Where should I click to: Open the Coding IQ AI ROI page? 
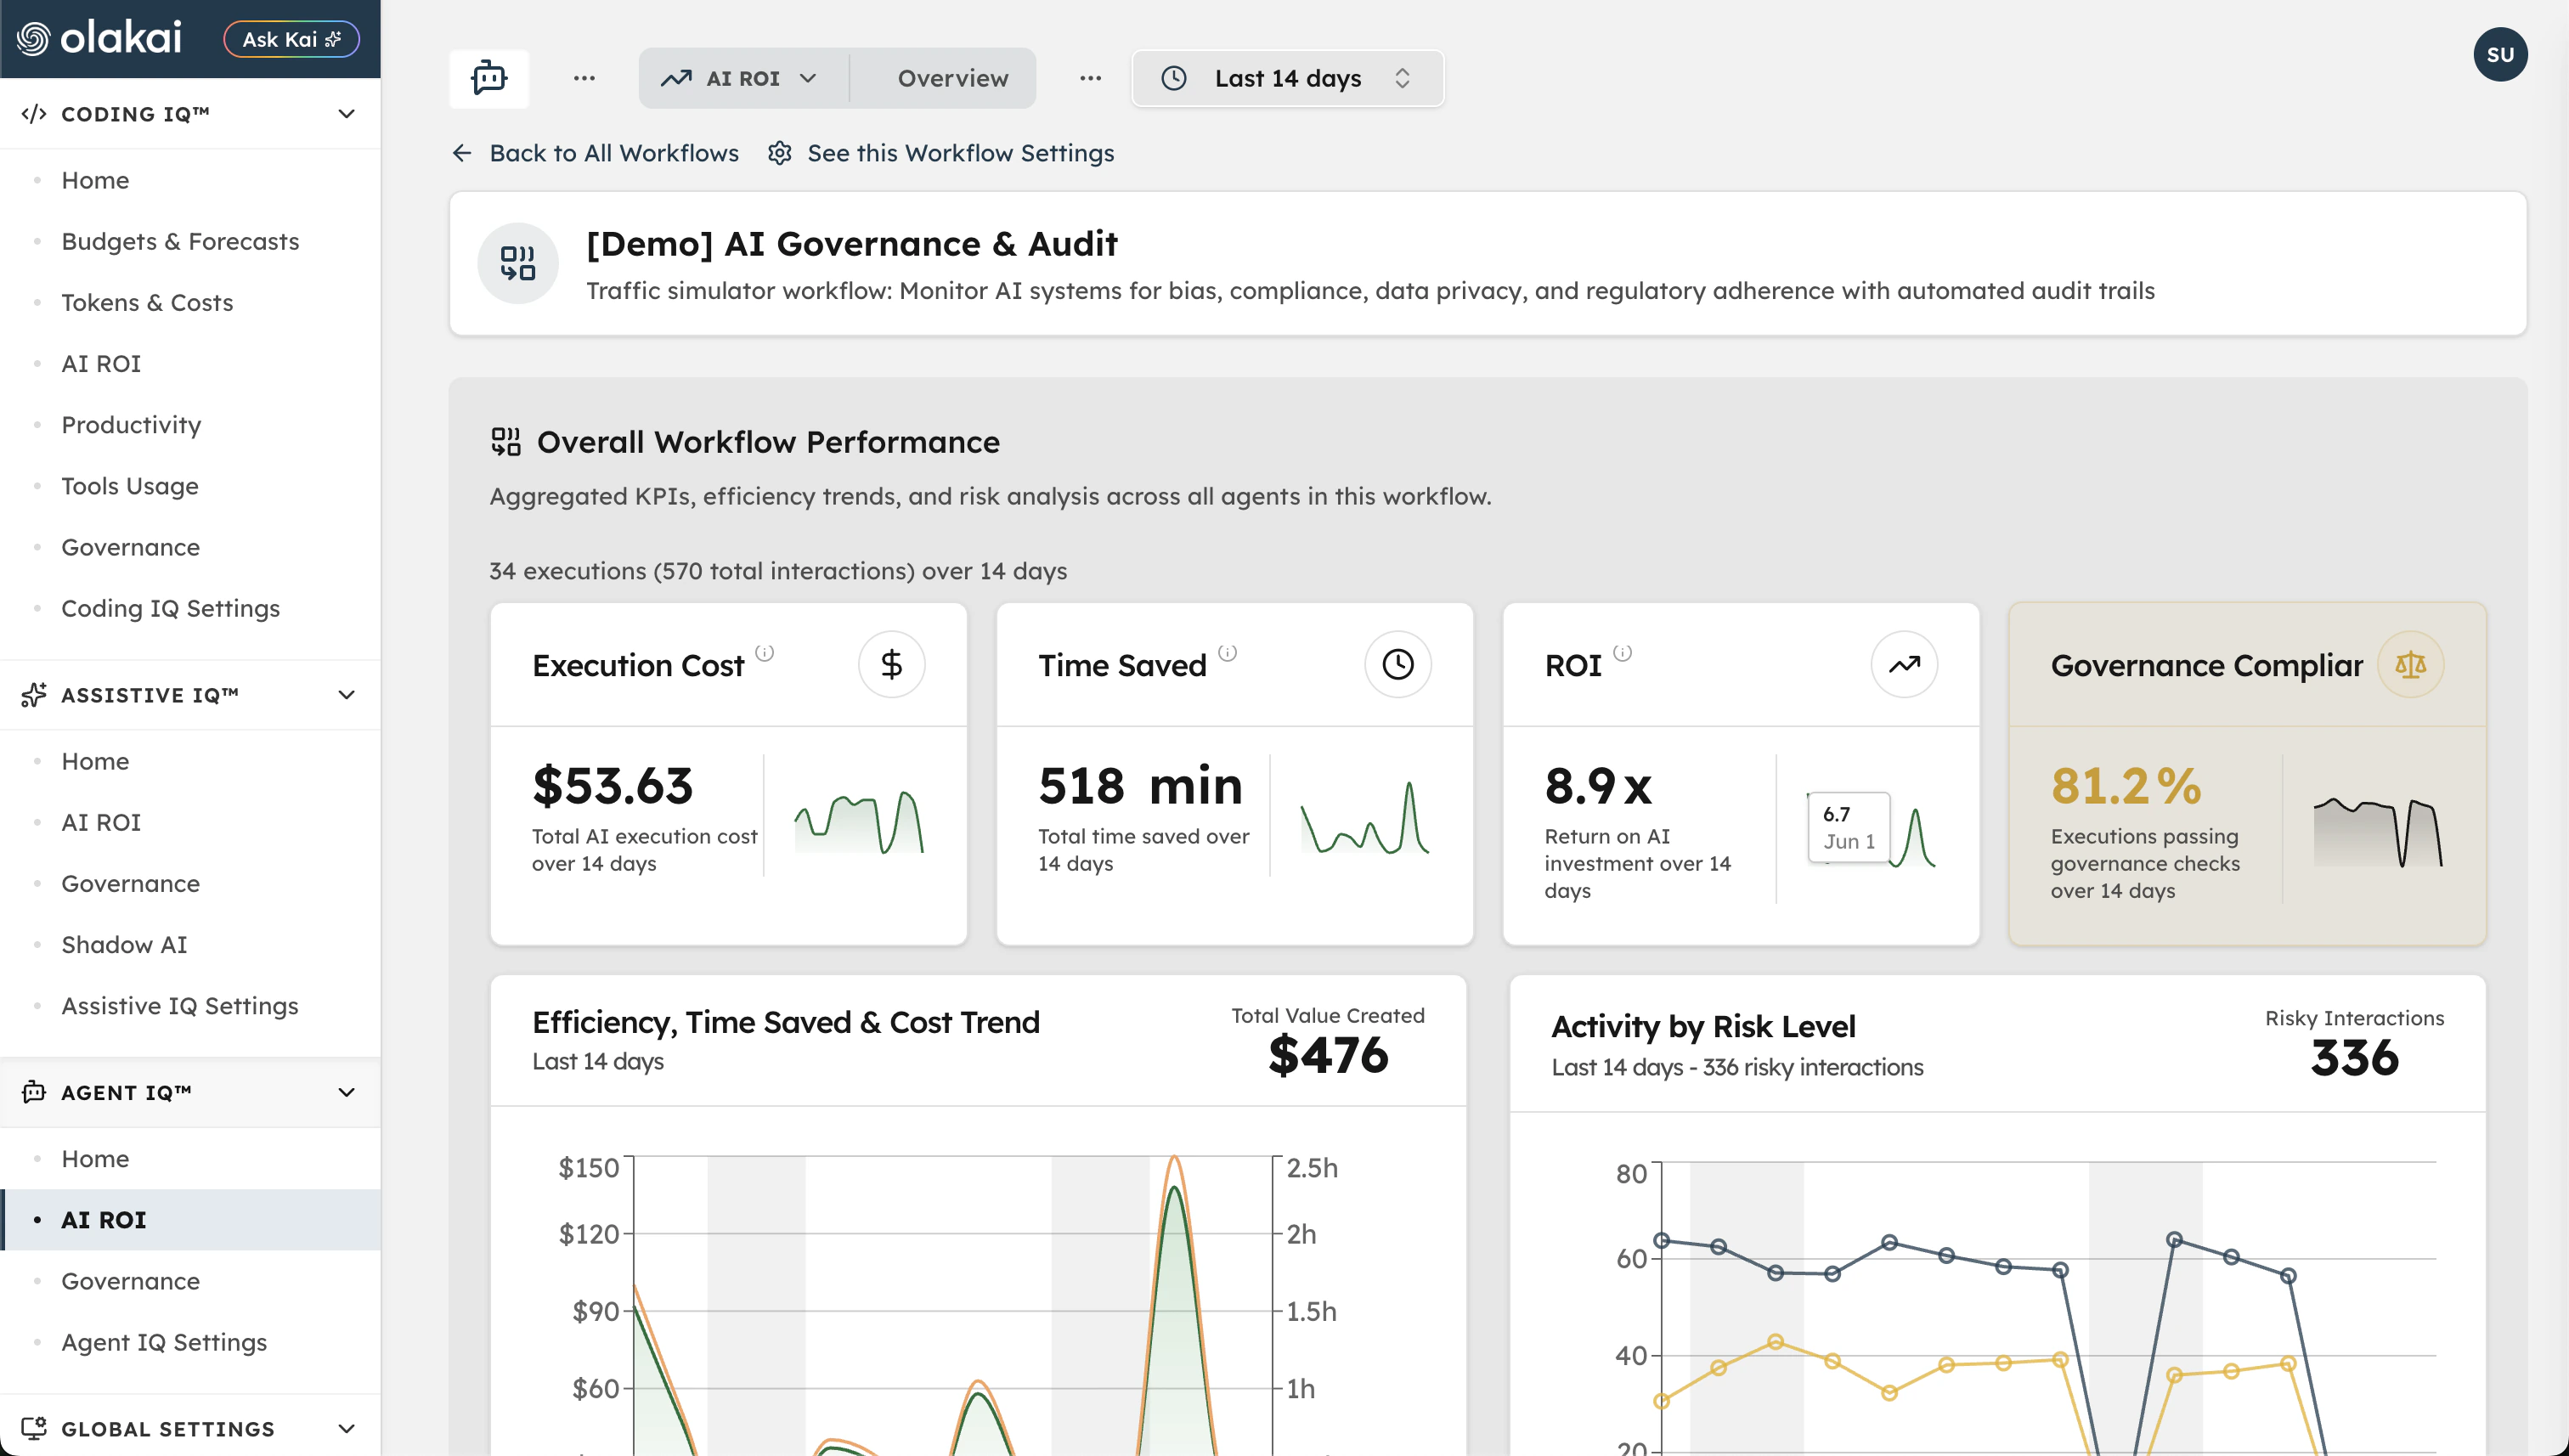coord(101,363)
